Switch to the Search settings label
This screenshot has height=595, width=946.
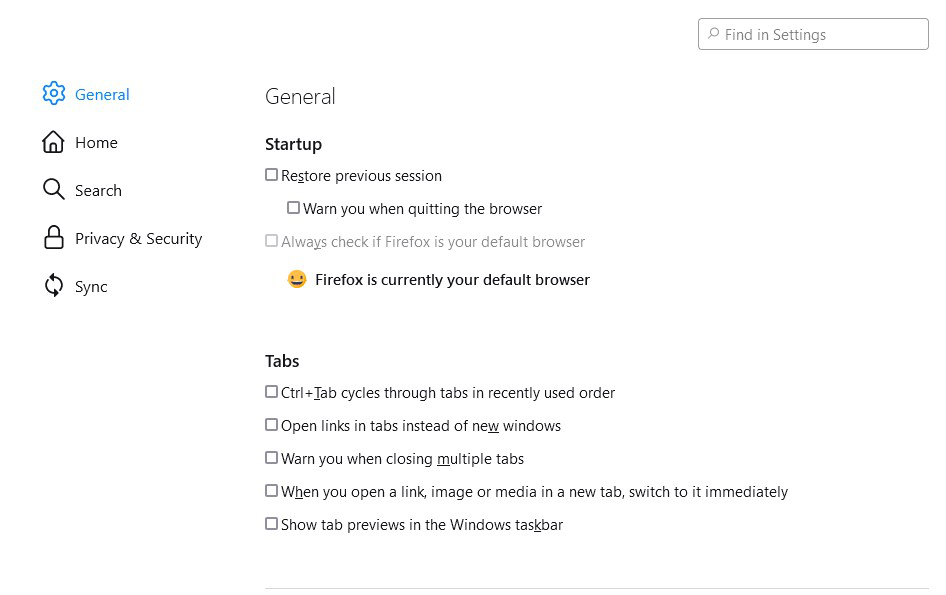coord(98,191)
